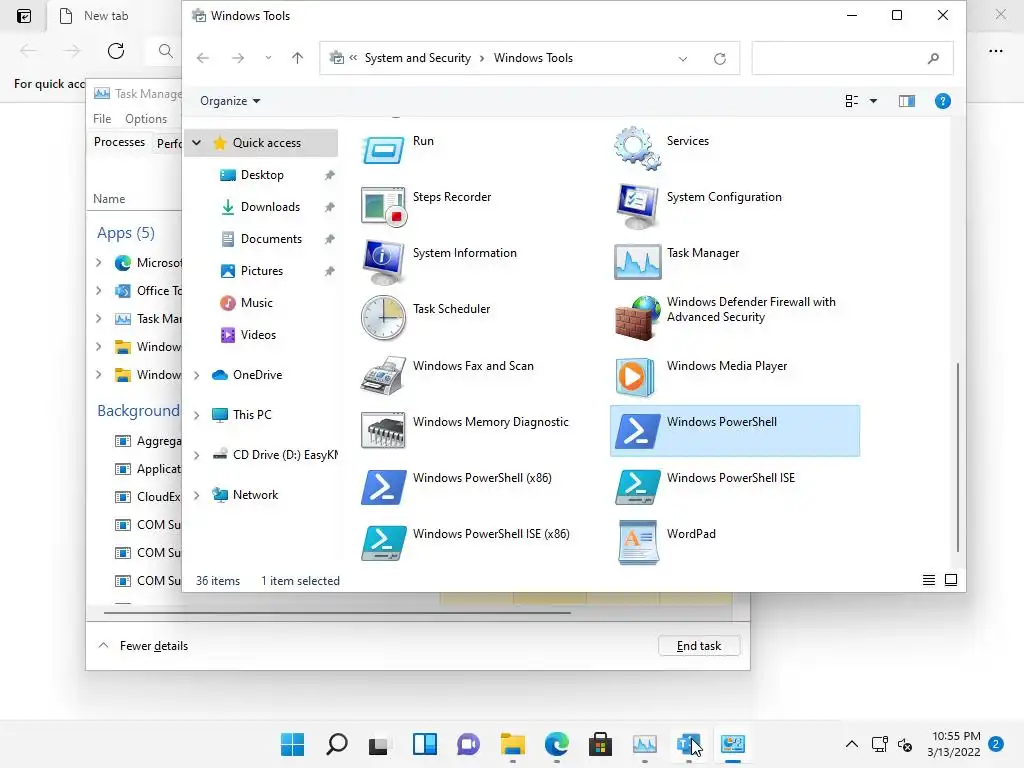Toggle the preview pane icon
The height and width of the screenshot is (768, 1024).
point(906,101)
